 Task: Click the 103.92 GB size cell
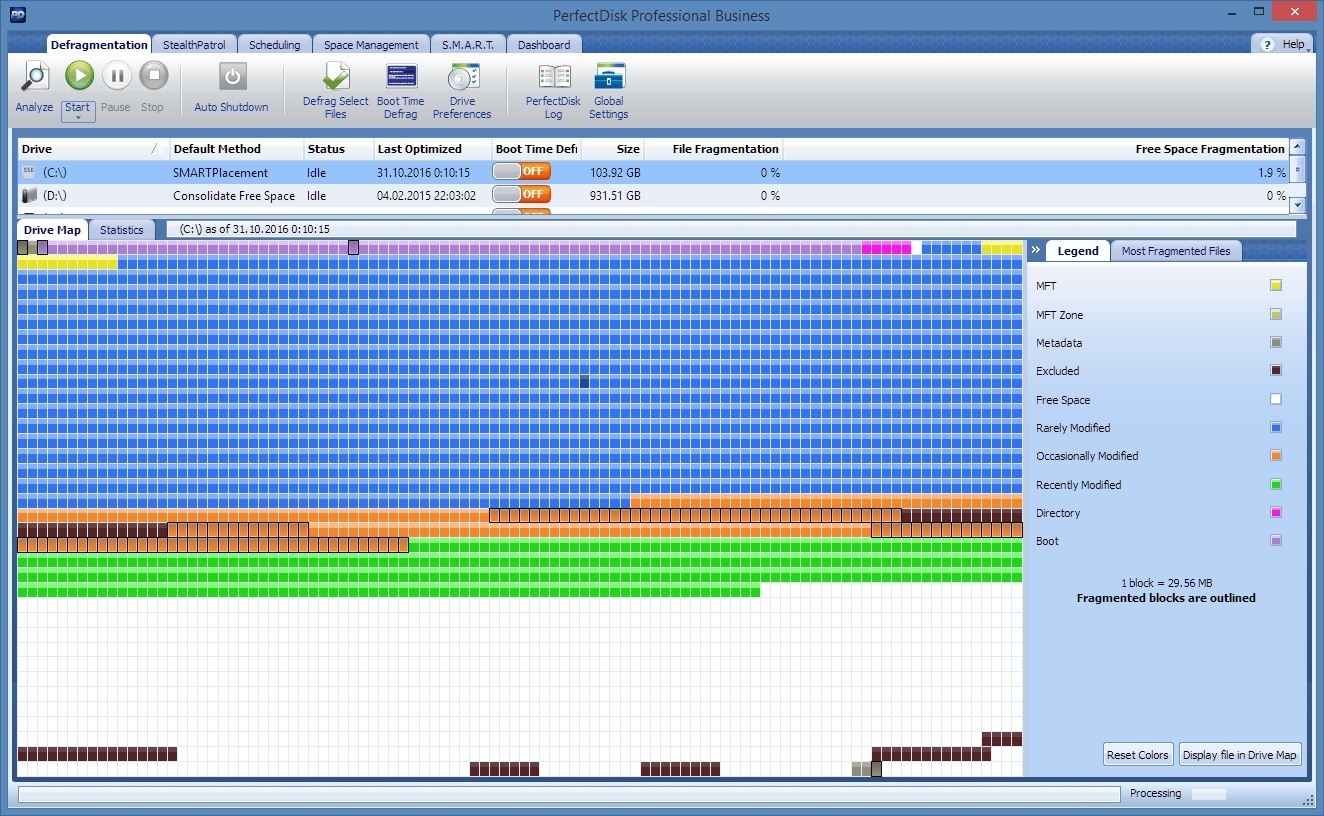[615, 173]
